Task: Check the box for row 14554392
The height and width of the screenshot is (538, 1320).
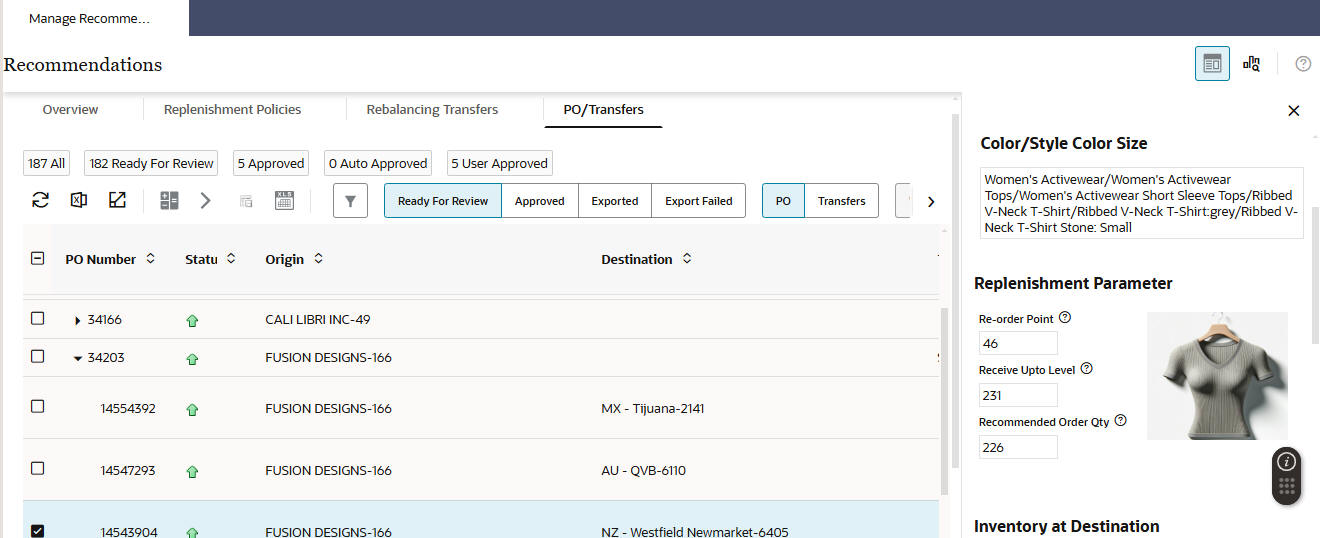Action: [x=37, y=406]
